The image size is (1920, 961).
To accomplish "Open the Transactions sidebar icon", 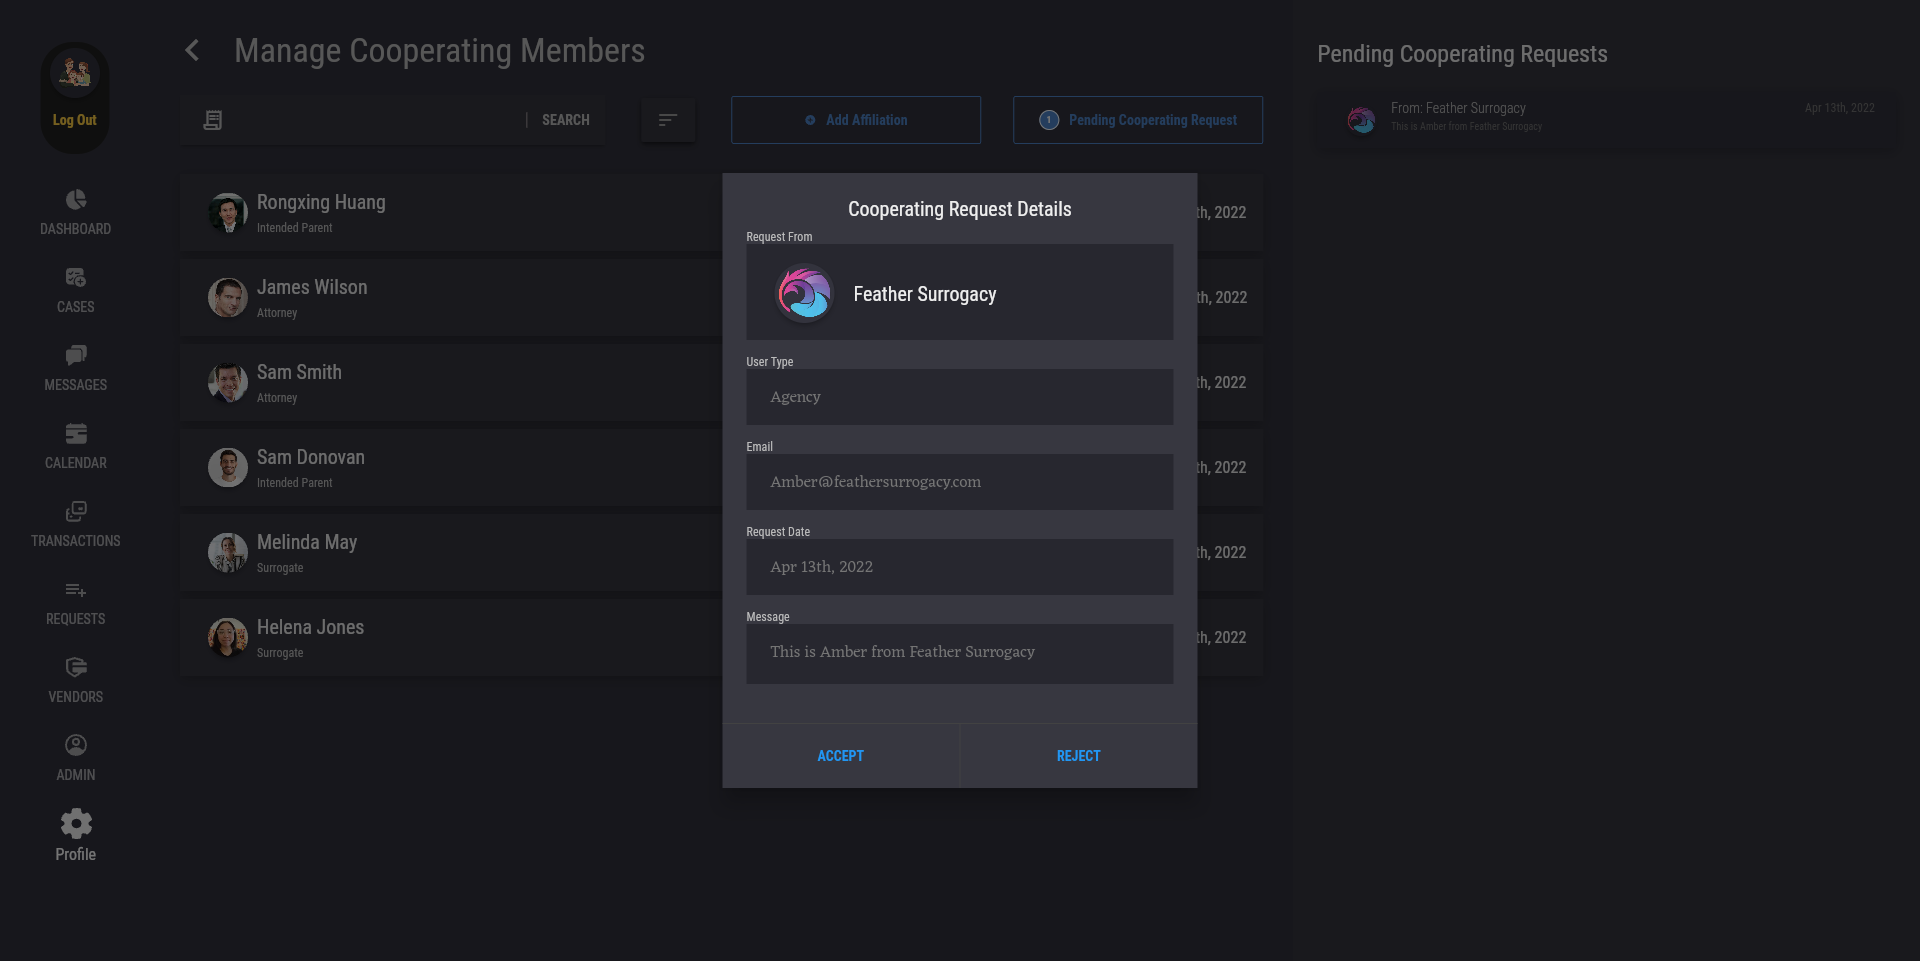I will tap(76, 512).
